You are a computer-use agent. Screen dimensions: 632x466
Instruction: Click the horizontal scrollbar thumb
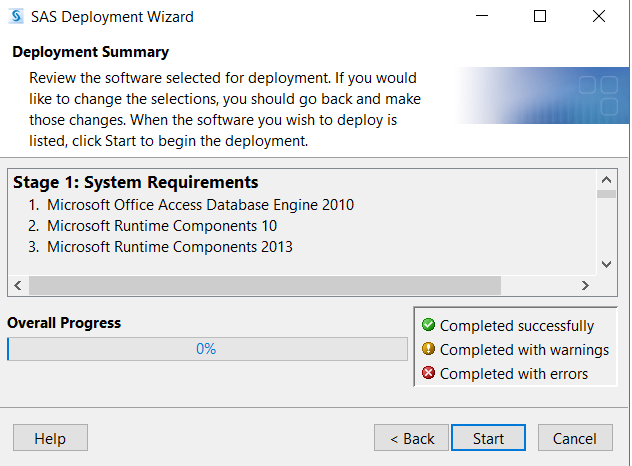(x=265, y=285)
